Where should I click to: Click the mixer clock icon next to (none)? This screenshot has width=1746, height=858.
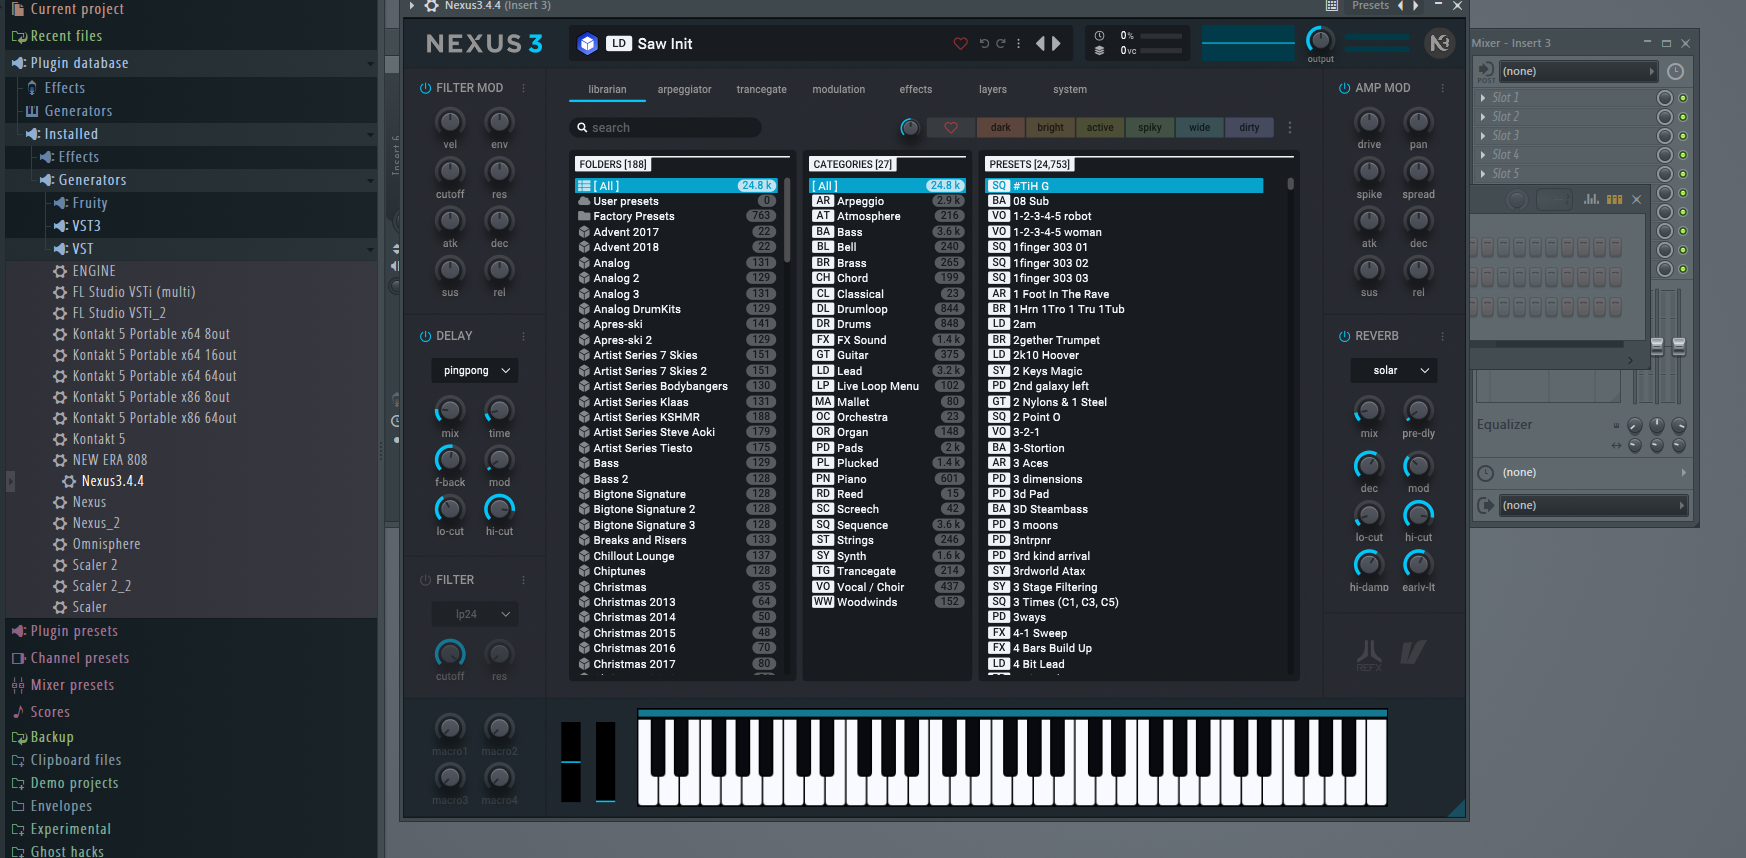(x=1676, y=71)
